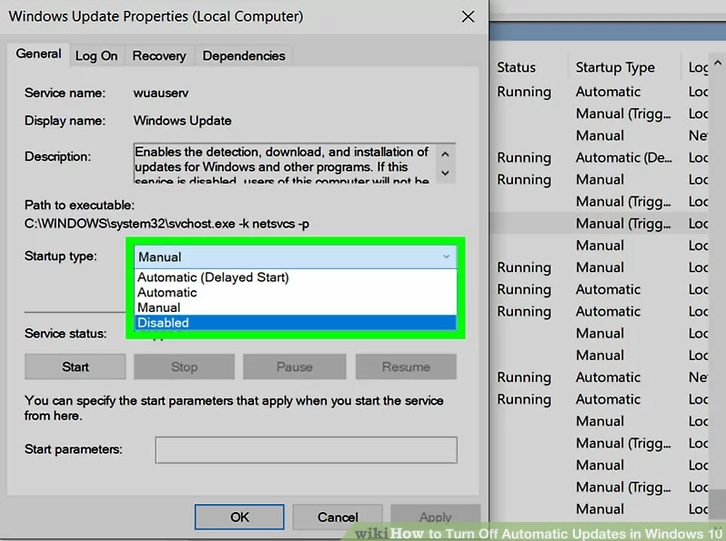Screen dimensions: 726x541
Task: Sort services by Startup Type column header
Action: [x=615, y=67]
